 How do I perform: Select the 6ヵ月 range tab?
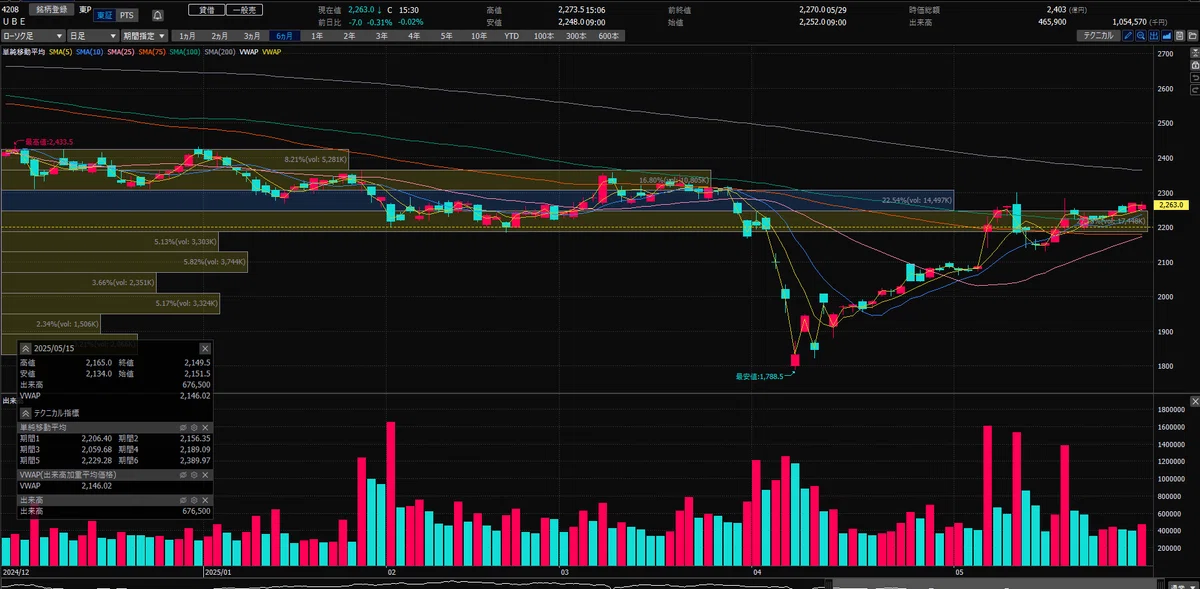tap(285, 36)
